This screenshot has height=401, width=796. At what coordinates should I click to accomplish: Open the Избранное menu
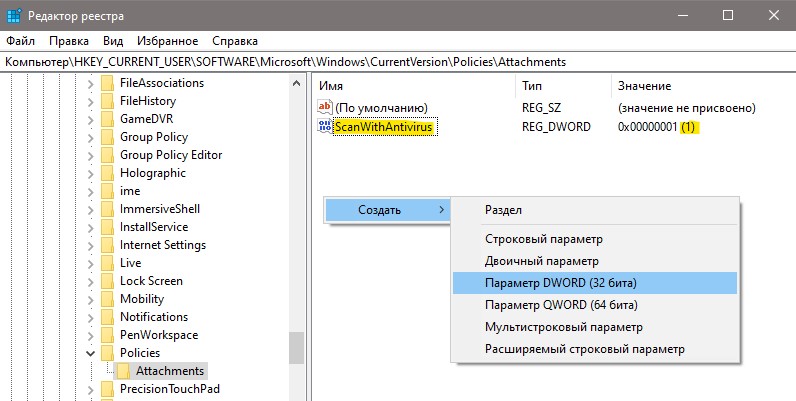click(x=168, y=41)
